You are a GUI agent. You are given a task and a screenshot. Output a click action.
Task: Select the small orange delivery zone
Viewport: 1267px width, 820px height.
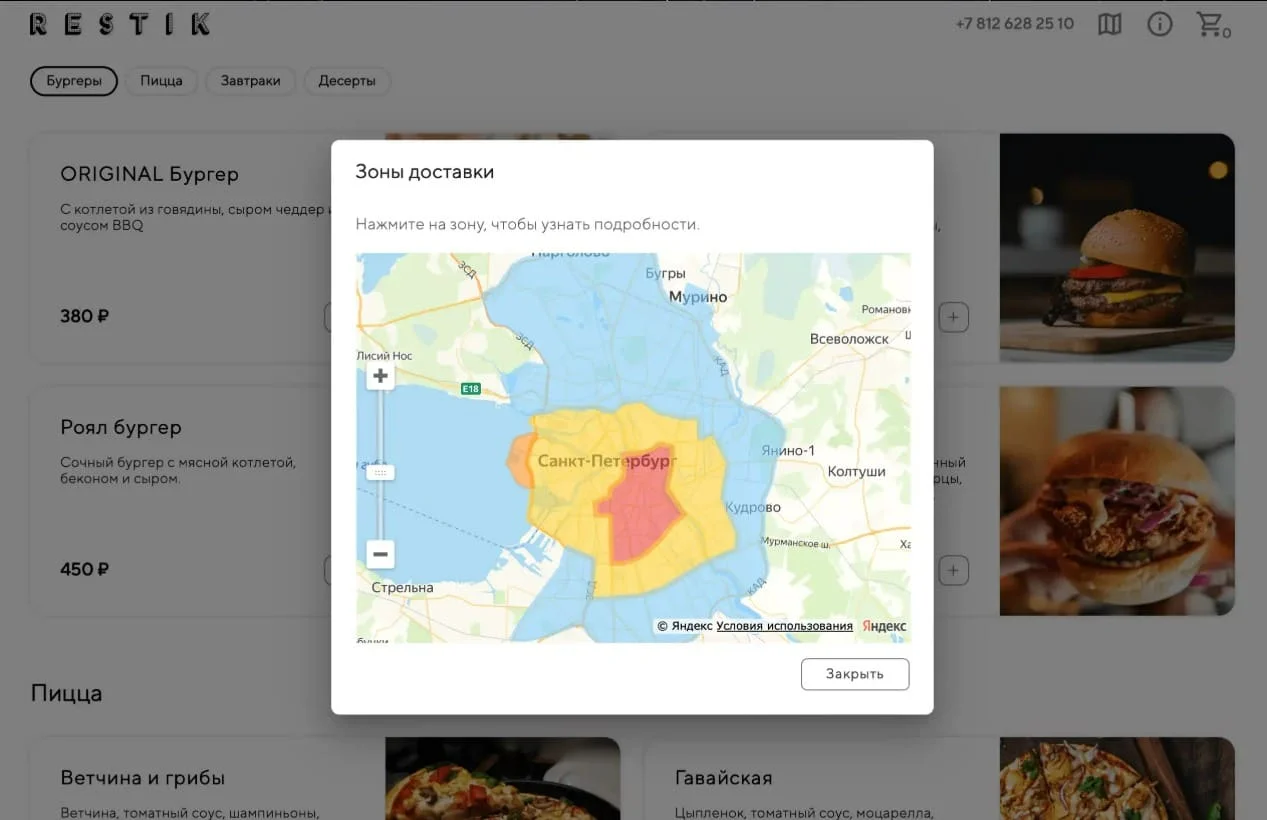519,459
